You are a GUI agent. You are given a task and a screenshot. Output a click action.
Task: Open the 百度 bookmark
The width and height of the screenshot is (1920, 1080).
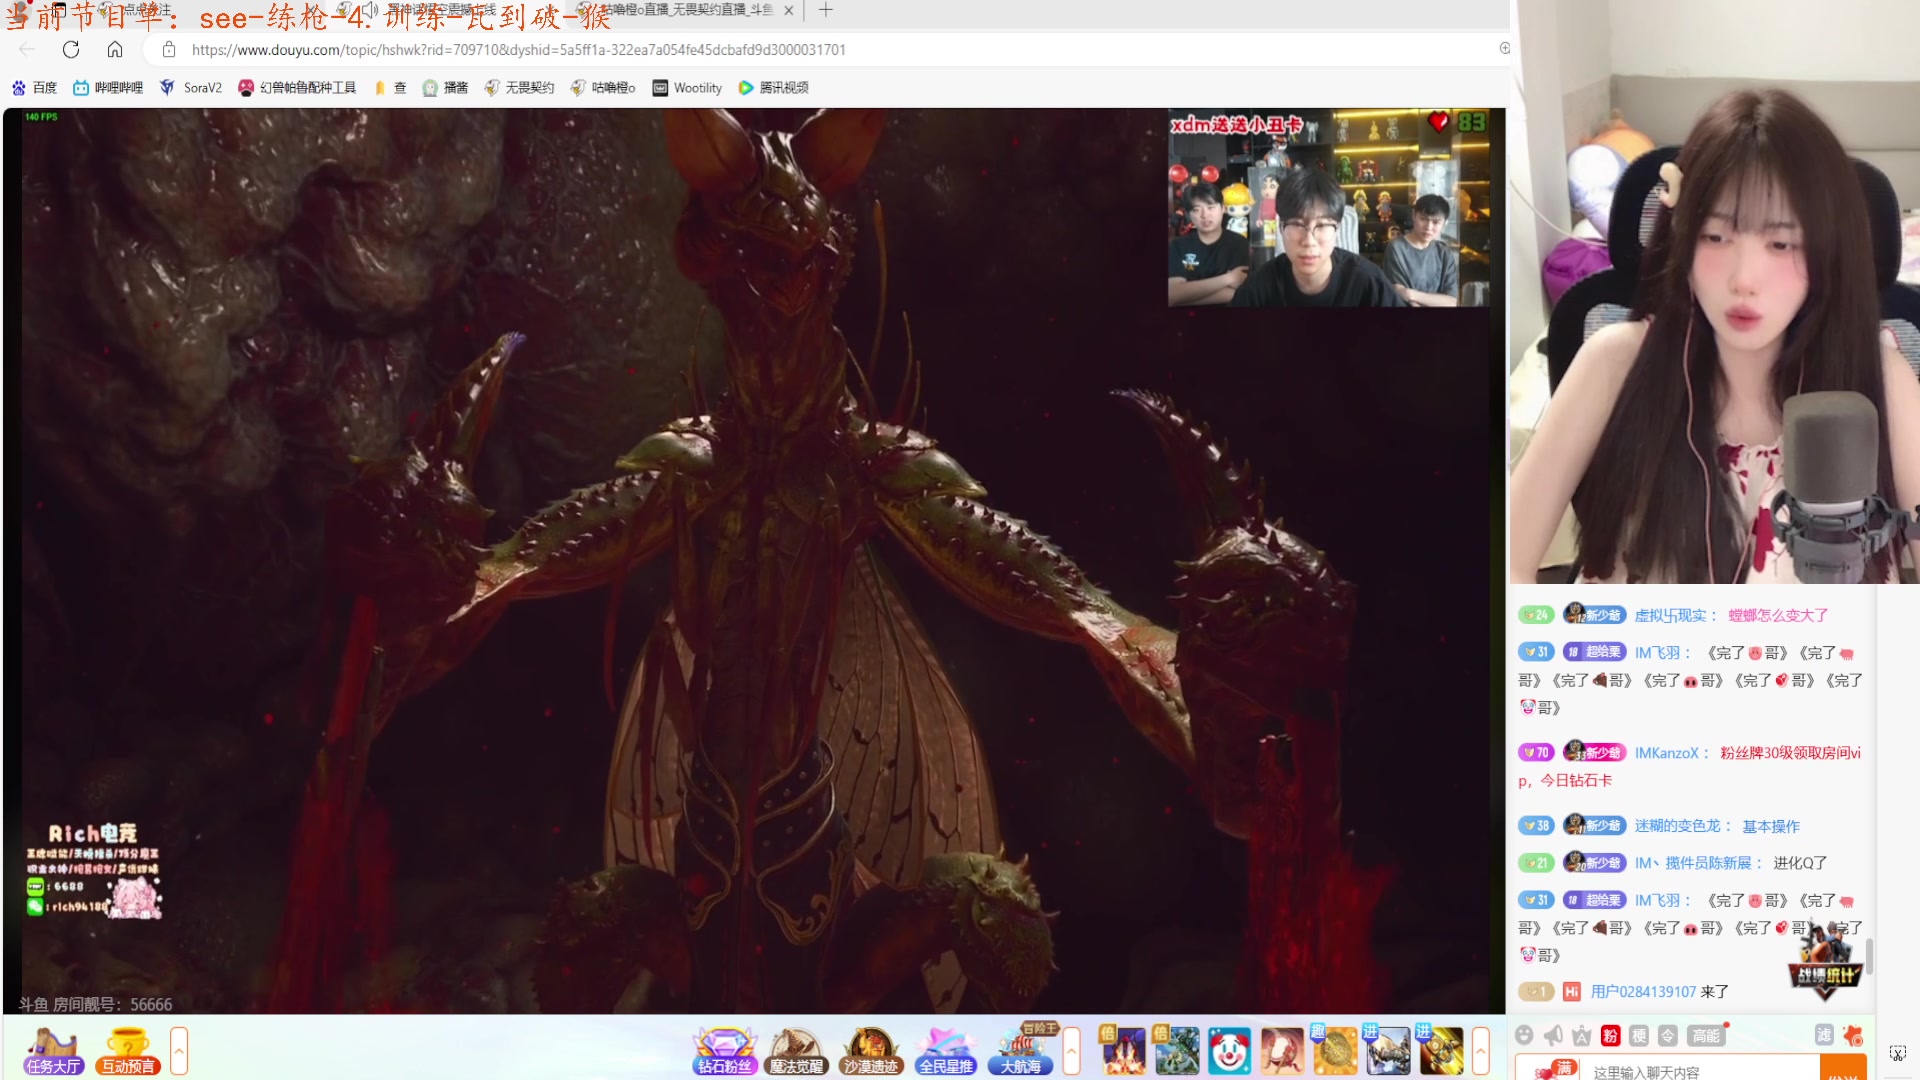click(35, 88)
